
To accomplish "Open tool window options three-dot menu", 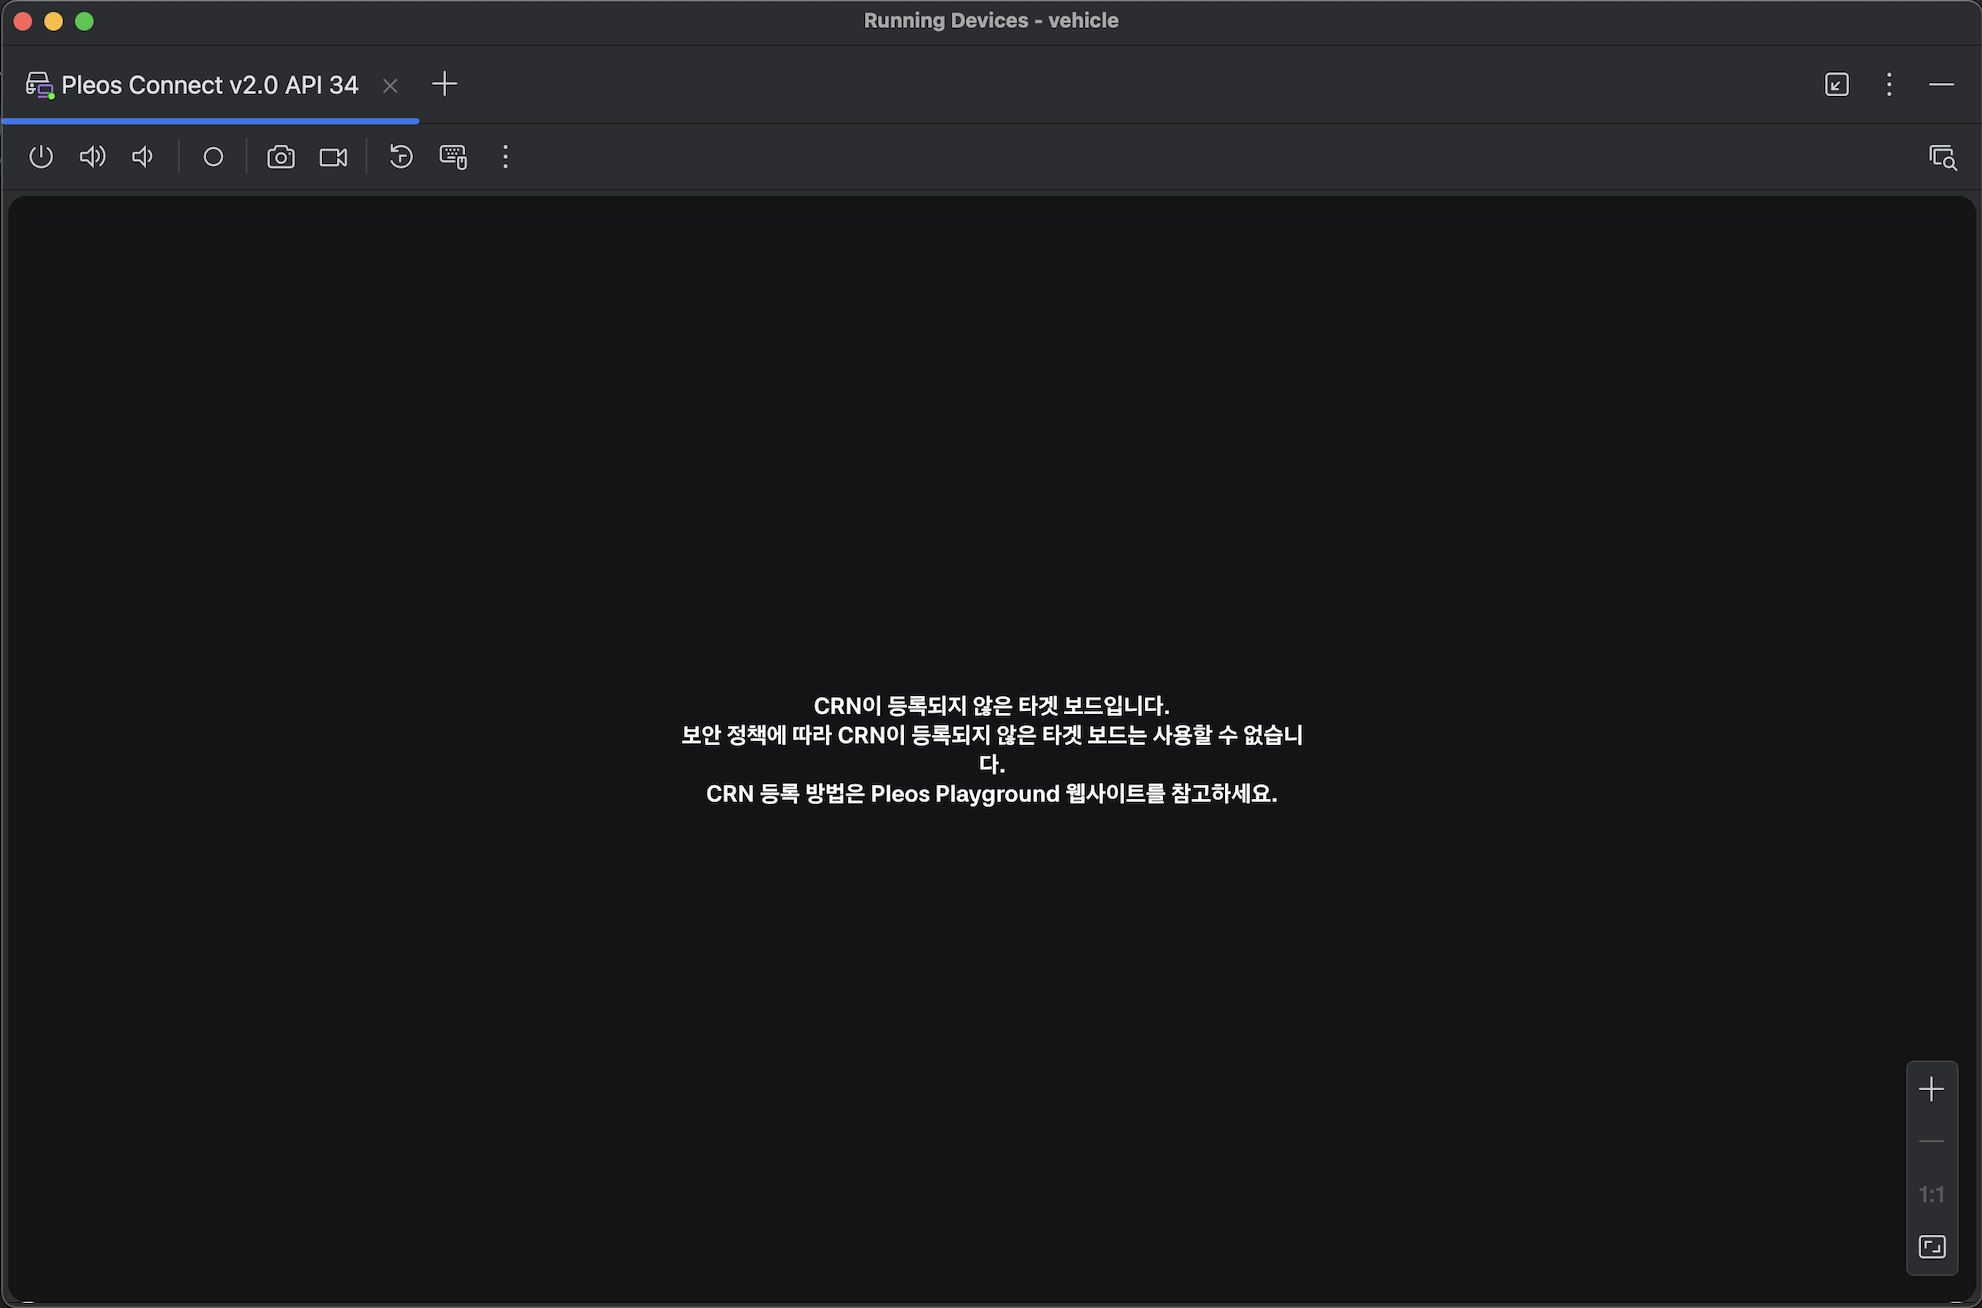I will point(1889,84).
